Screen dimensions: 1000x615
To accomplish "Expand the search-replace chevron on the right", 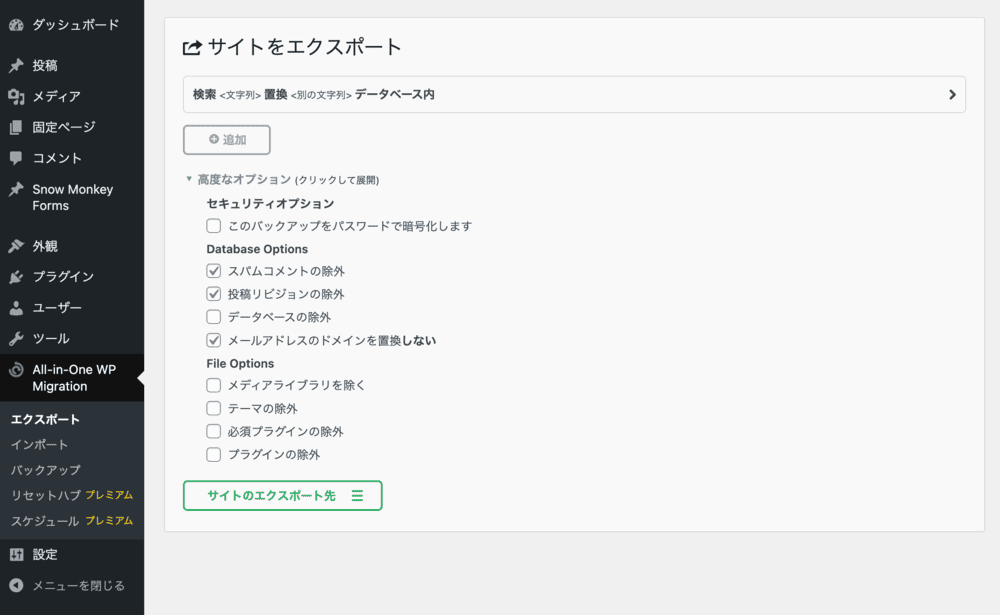I will click(x=952, y=93).
